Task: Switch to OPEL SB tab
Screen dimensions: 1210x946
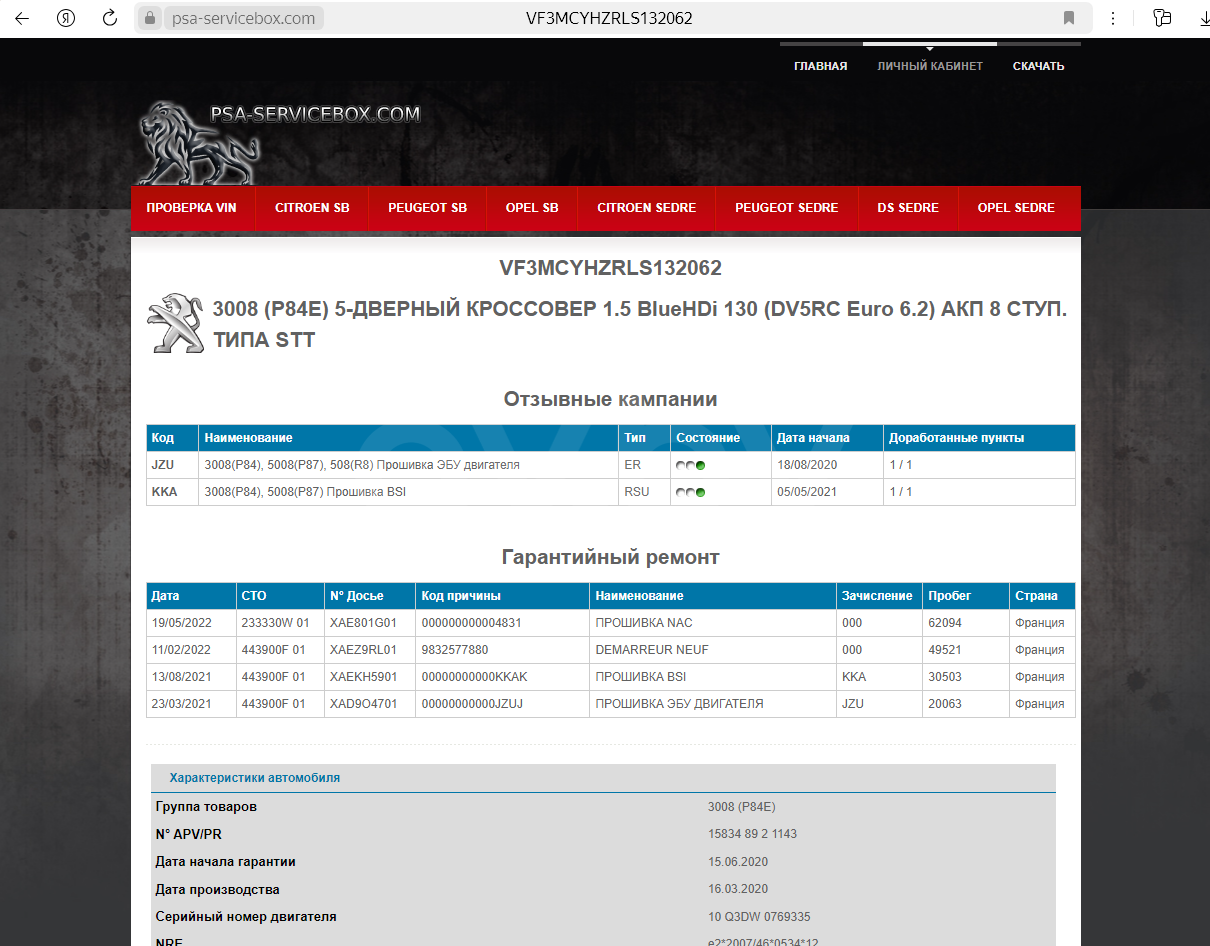Action: click(x=532, y=208)
